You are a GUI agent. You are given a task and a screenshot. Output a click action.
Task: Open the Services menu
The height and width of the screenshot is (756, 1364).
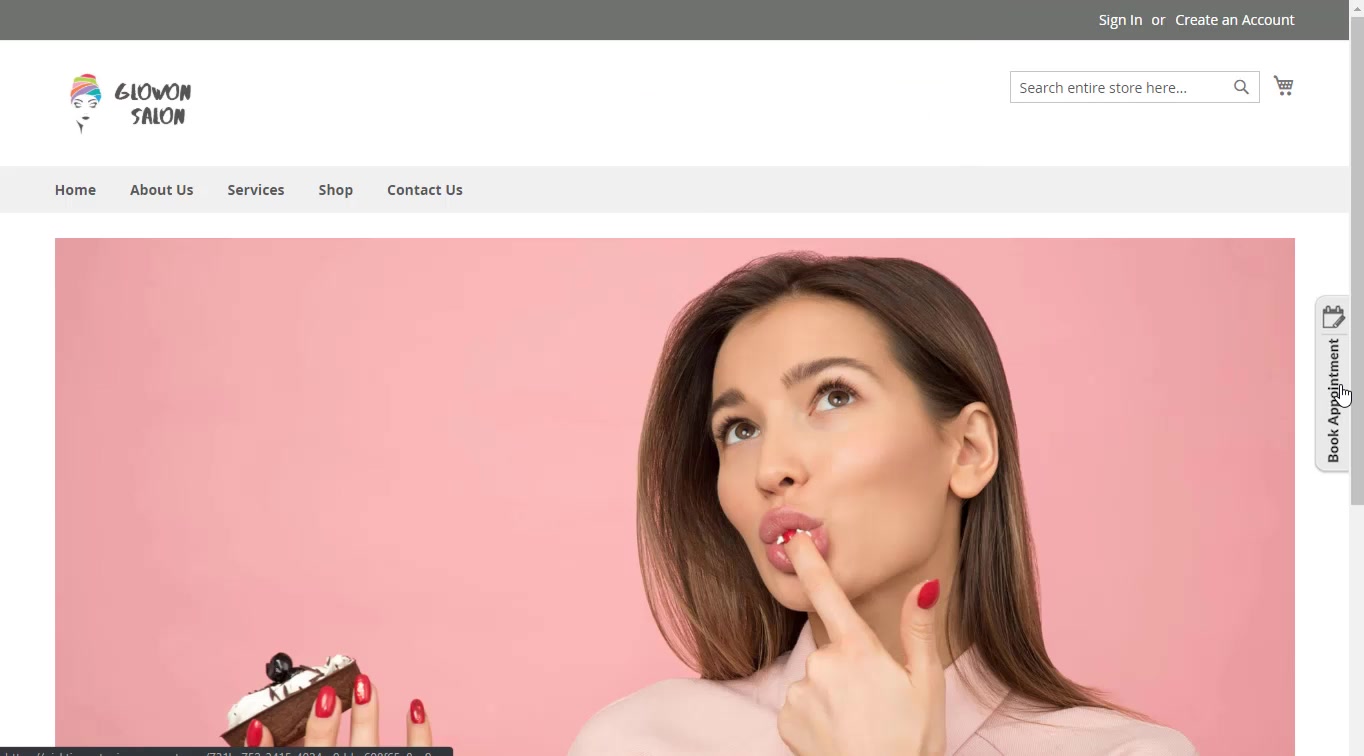point(255,190)
